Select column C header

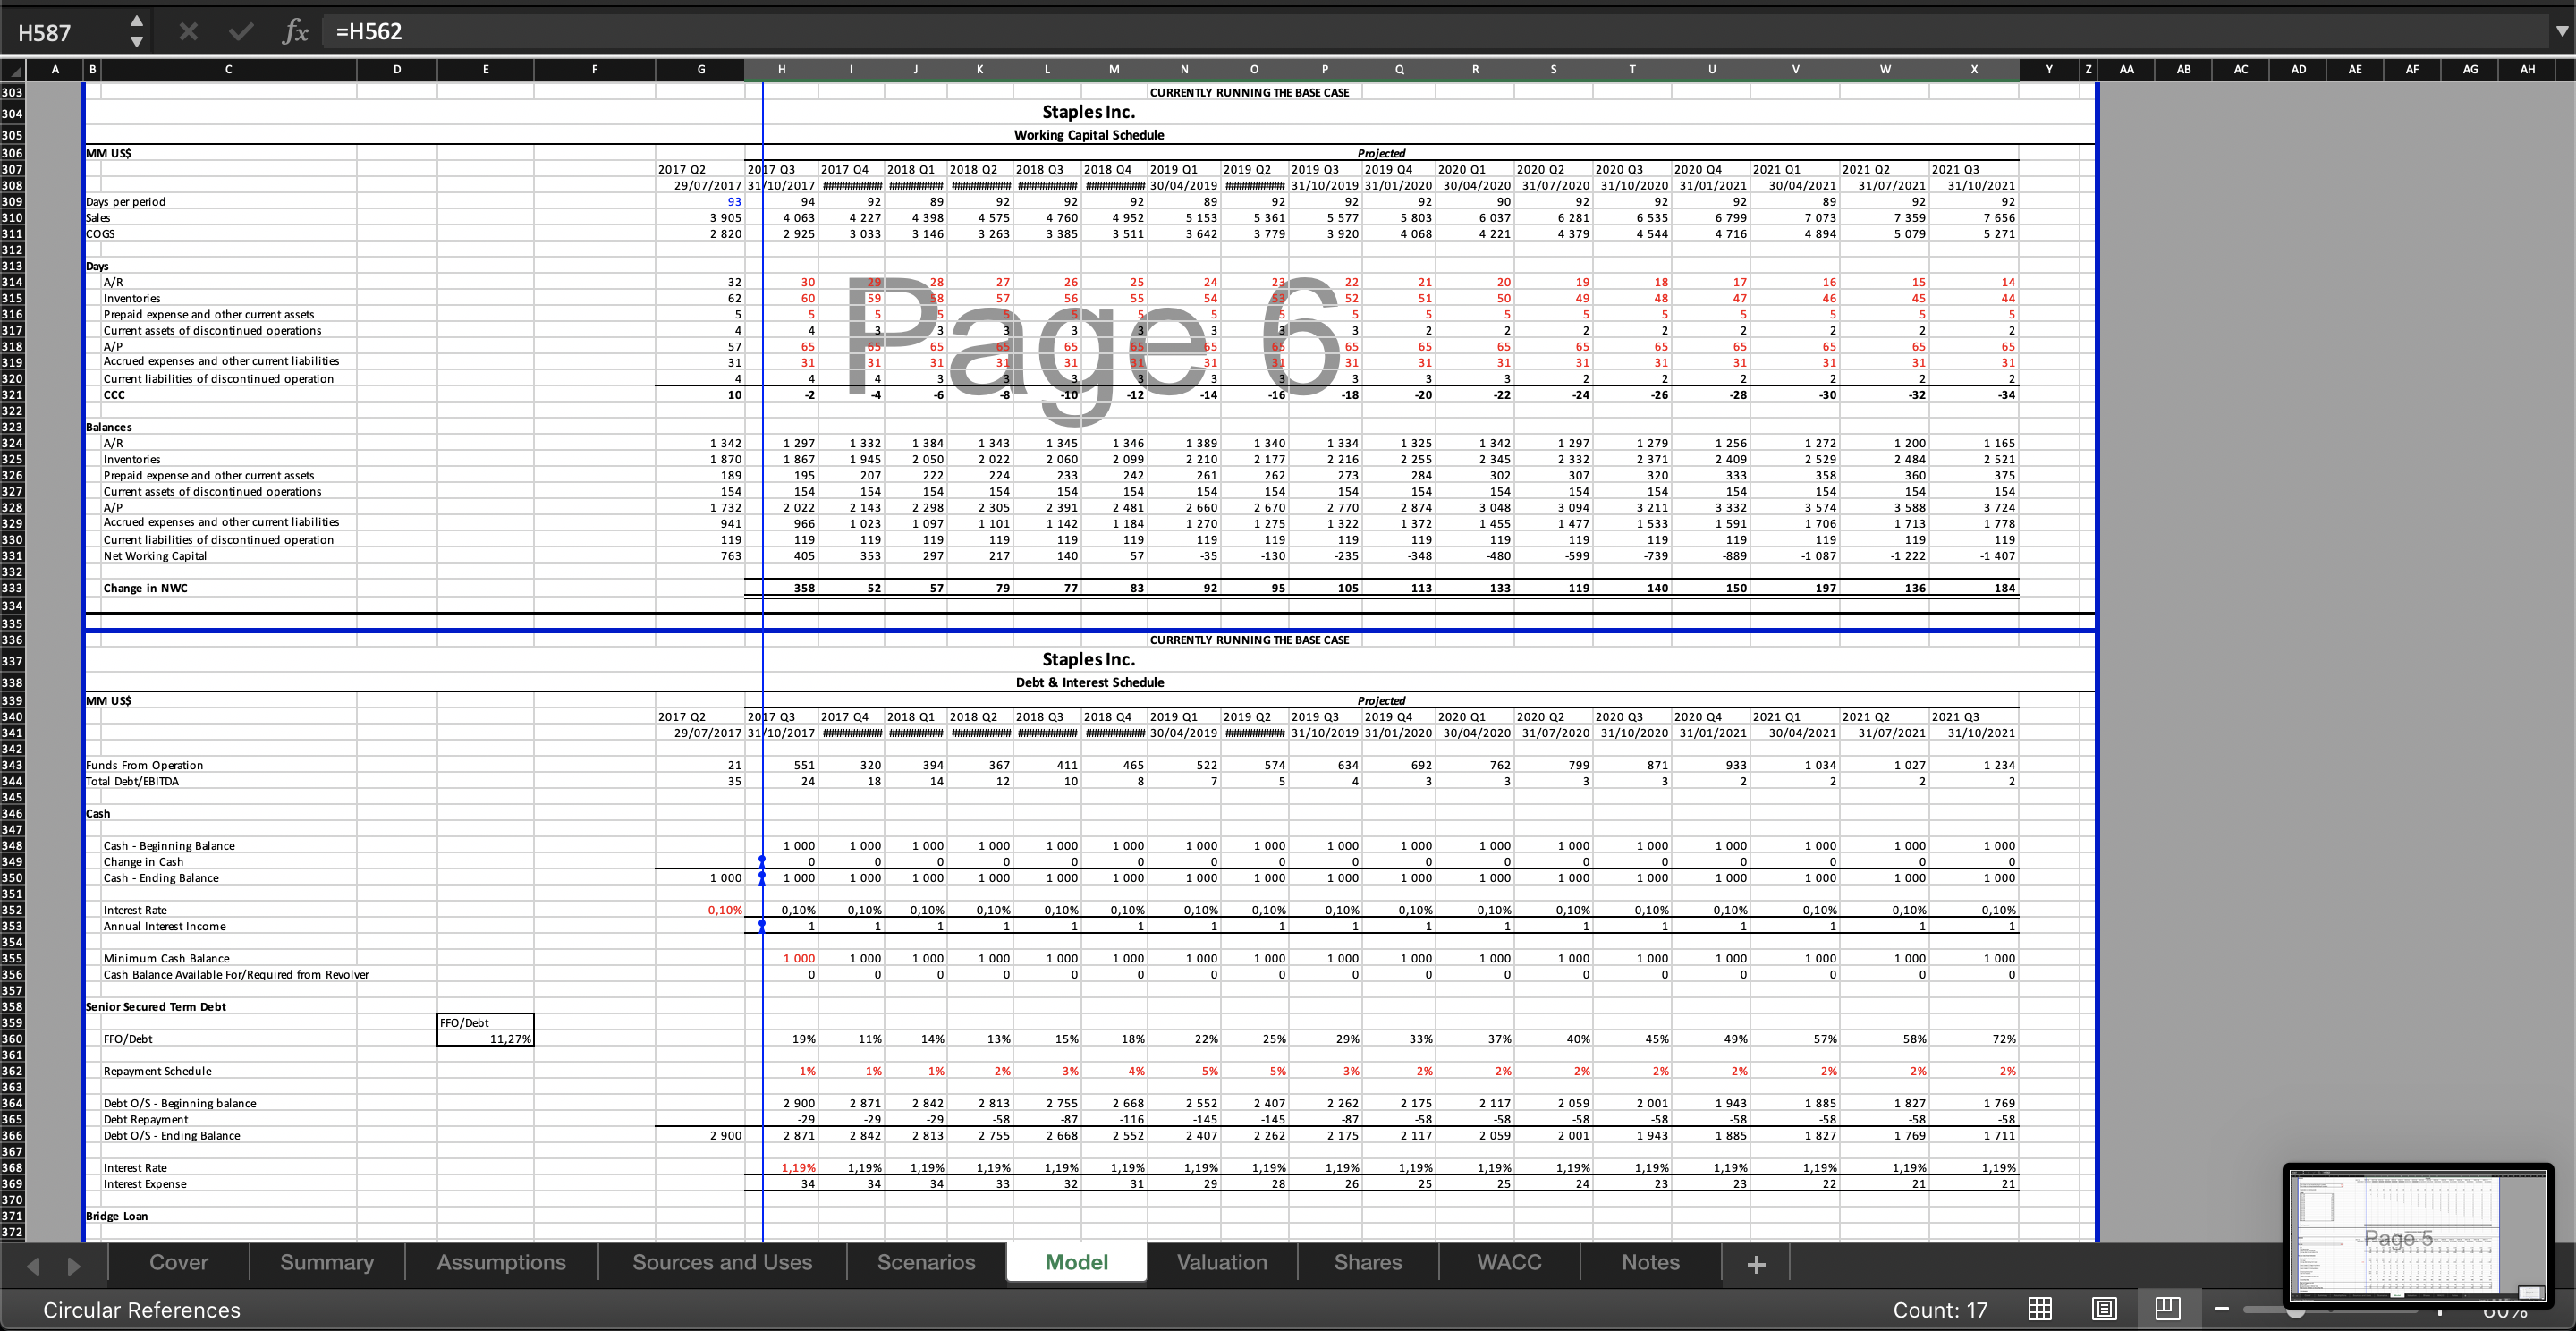pyautogui.click(x=228, y=70)
